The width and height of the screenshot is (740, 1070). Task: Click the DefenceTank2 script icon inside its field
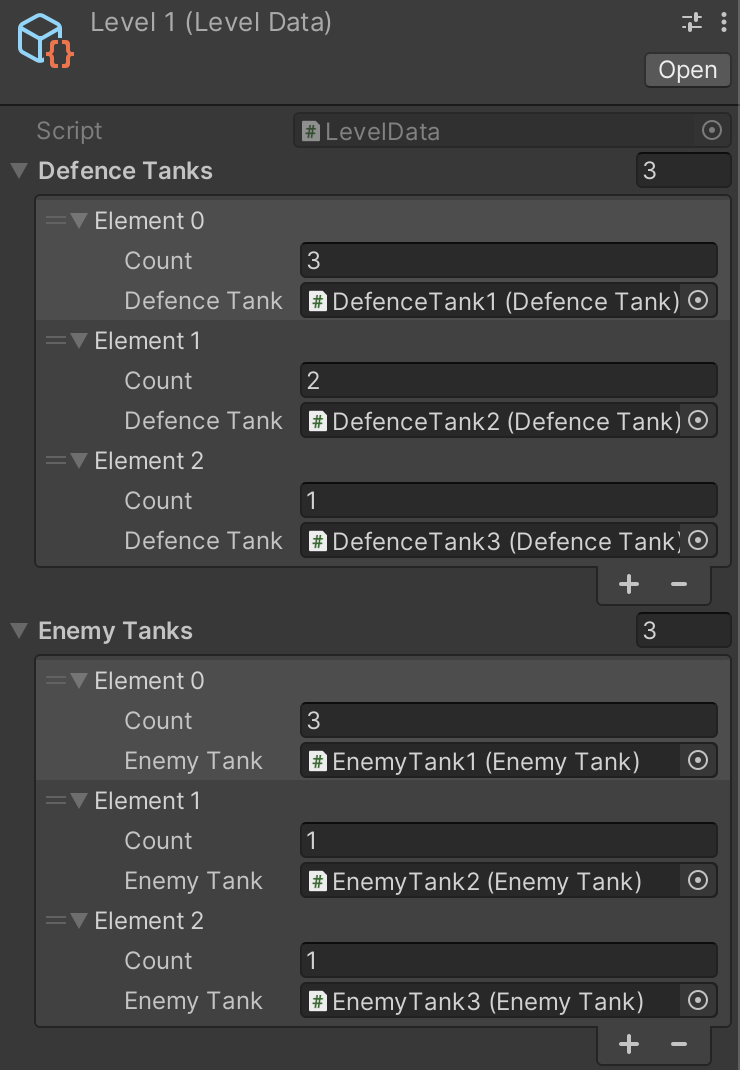click(x=315, y=420)
